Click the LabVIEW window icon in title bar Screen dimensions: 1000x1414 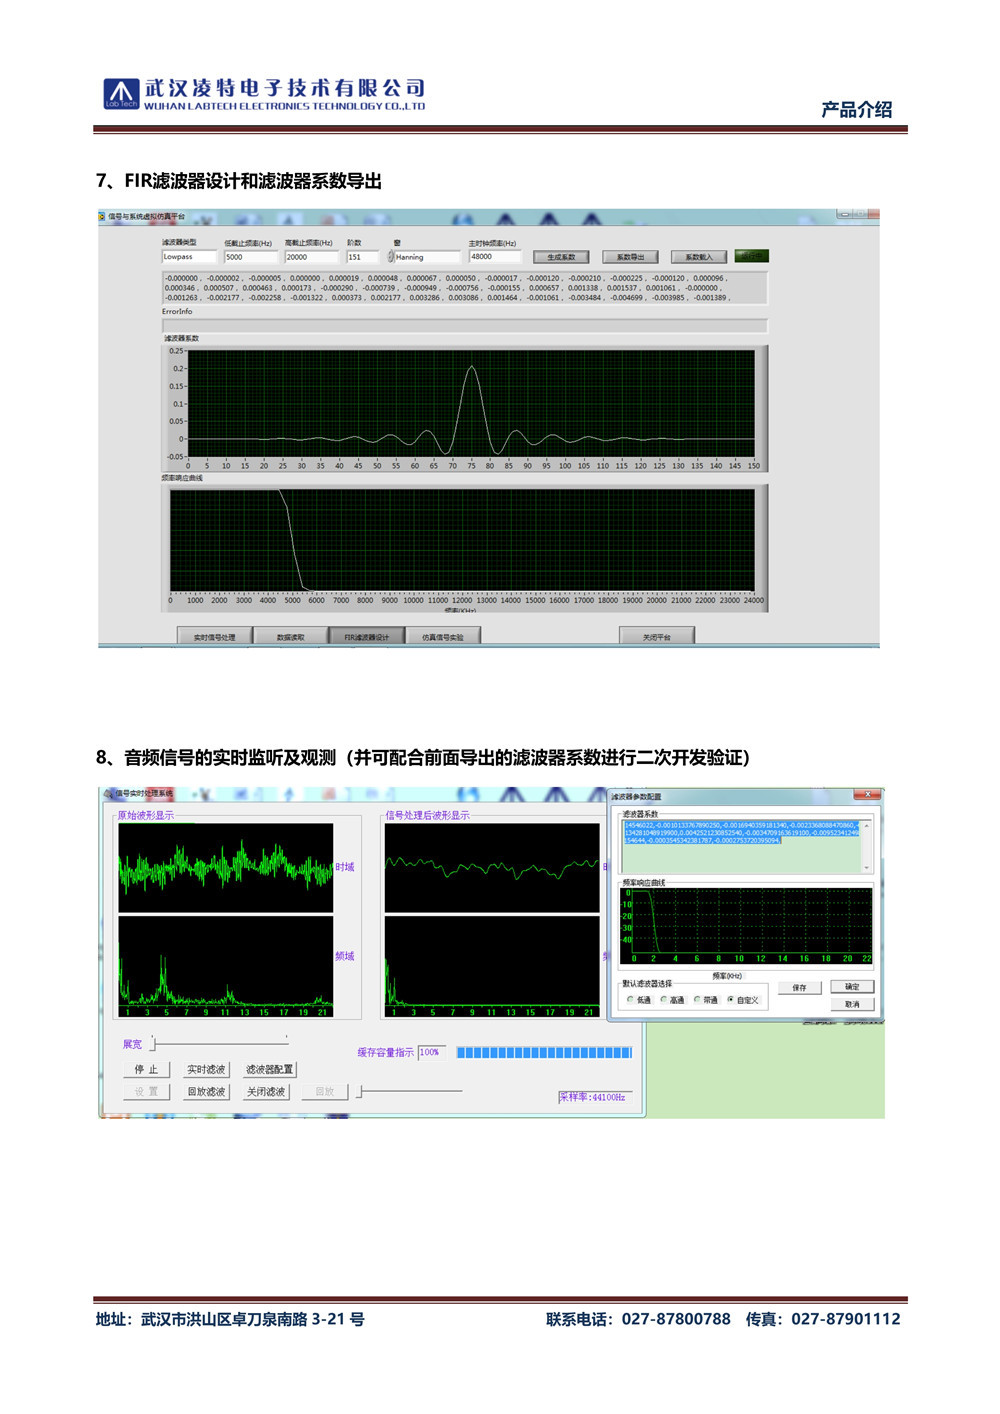pos(102,216)
